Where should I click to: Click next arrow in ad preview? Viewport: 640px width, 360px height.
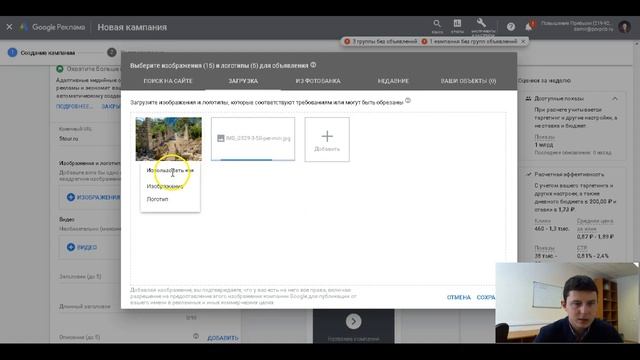coord(353,322)
